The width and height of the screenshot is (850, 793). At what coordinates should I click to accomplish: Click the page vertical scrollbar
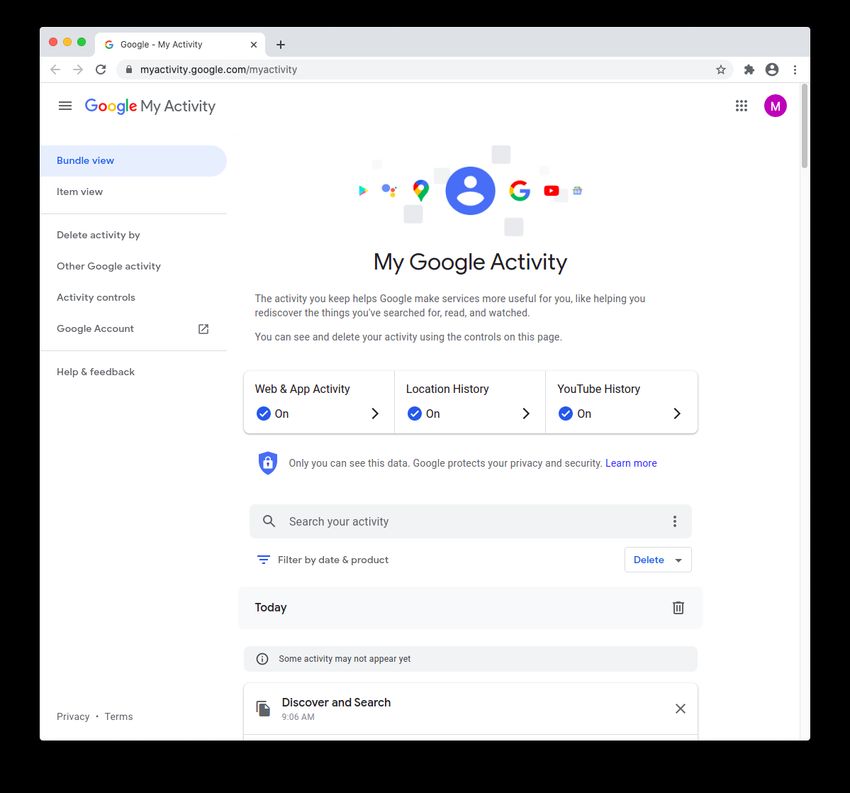[x=805, y=126]
